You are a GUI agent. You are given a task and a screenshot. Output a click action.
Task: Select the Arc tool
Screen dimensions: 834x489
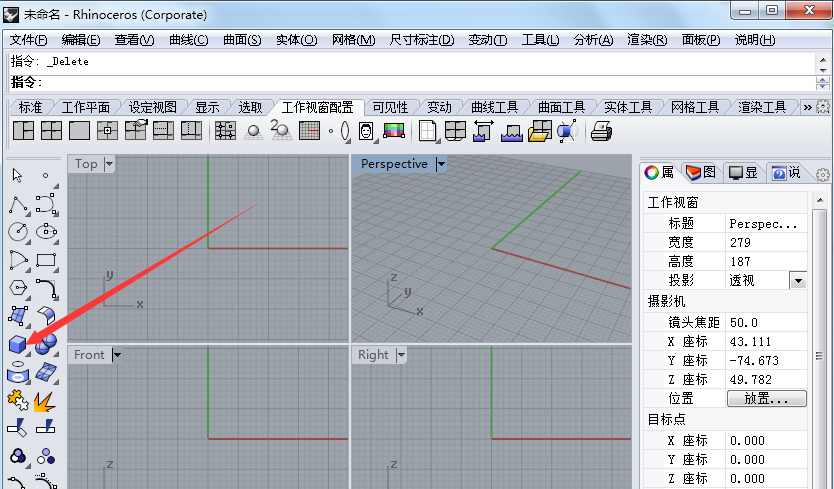point(18,260)
